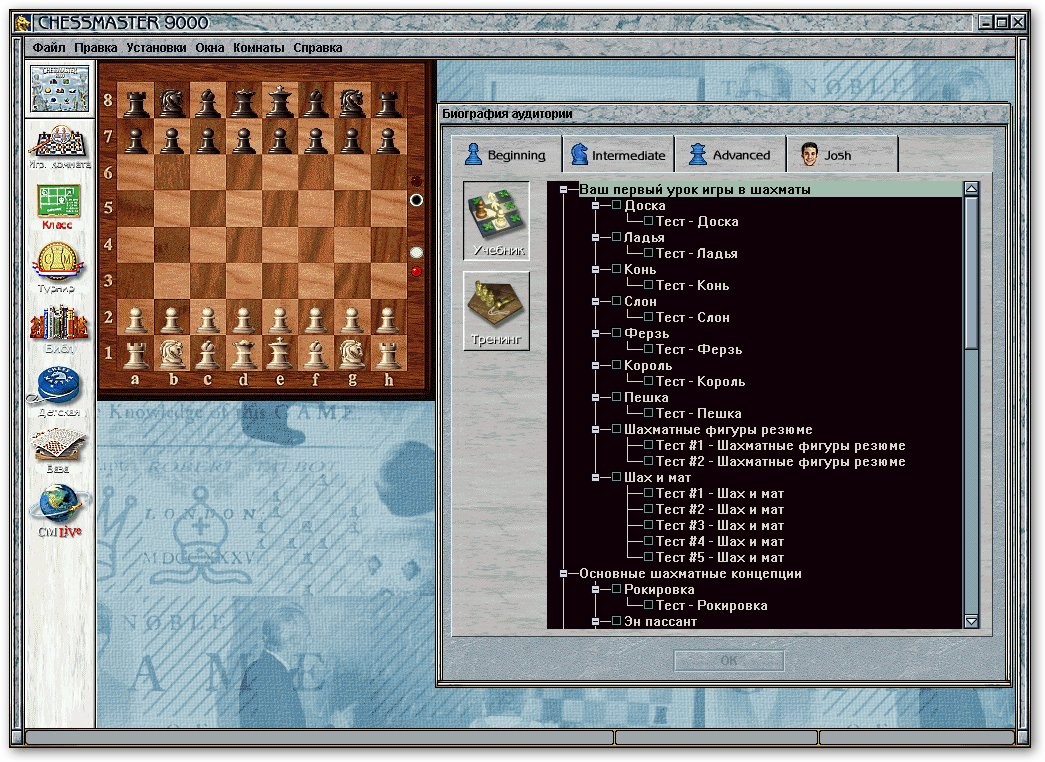1045x762 pixels.
Task: Open the Детская kids room icon
Action: pyautogui.click(x=58, y=393)
